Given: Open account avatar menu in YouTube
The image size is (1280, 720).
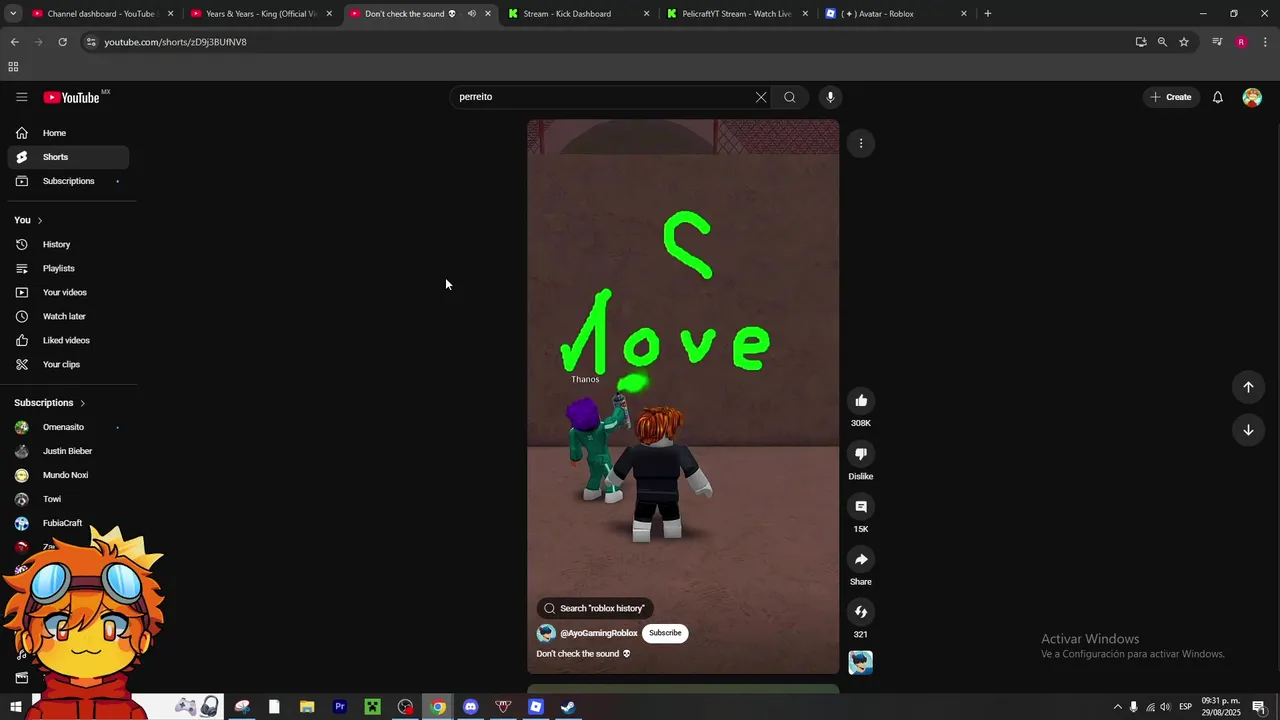Looking at the screenshot, I should tap(1252, 97).
